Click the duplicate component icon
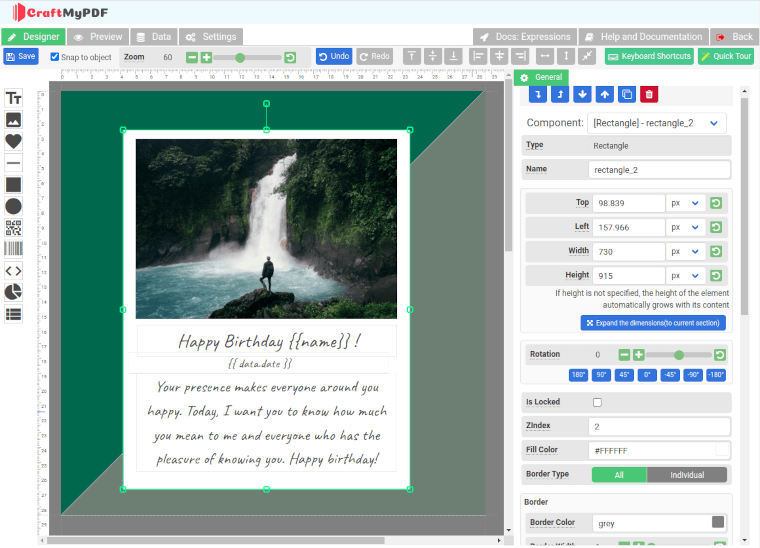The height and width of the screenshot is (548, 760). click(627, 94)
